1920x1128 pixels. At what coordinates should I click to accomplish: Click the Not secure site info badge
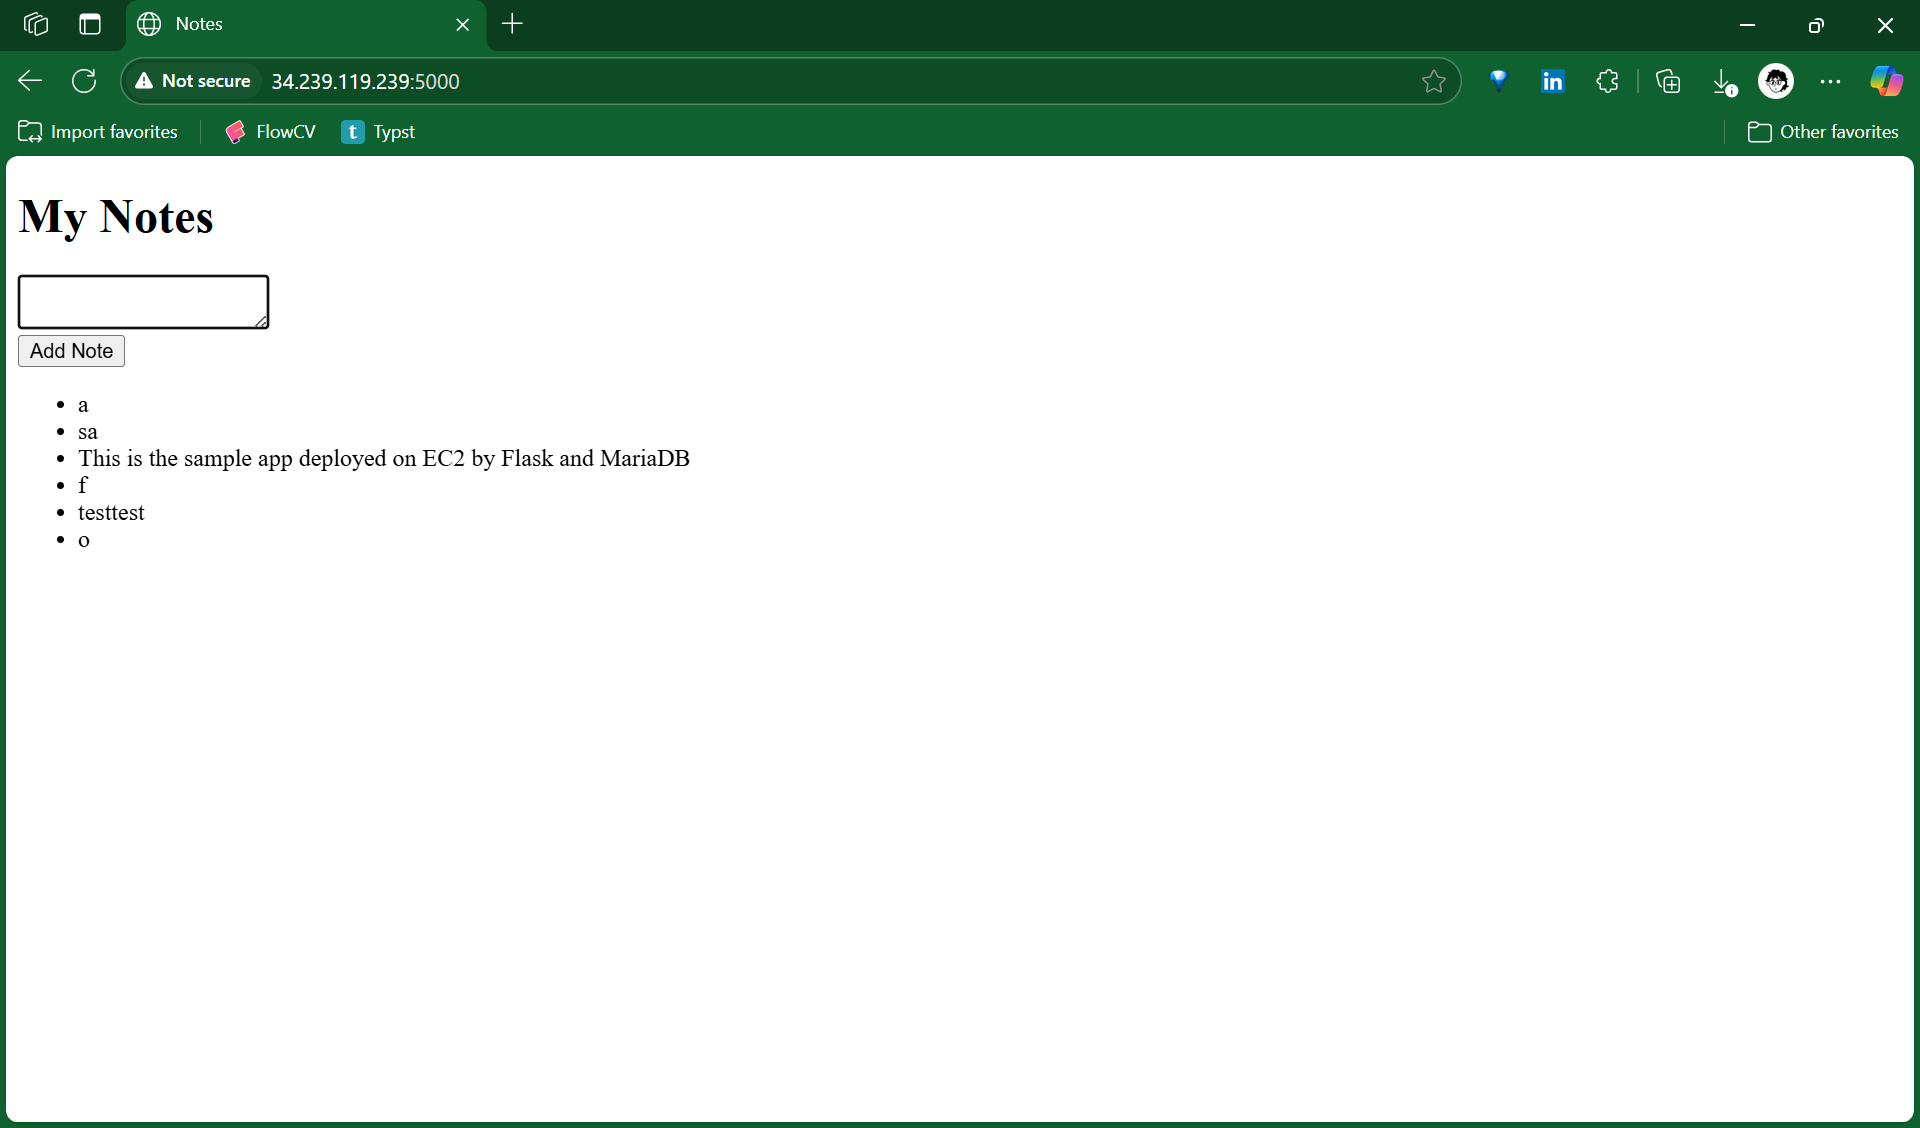coord(193,81)
